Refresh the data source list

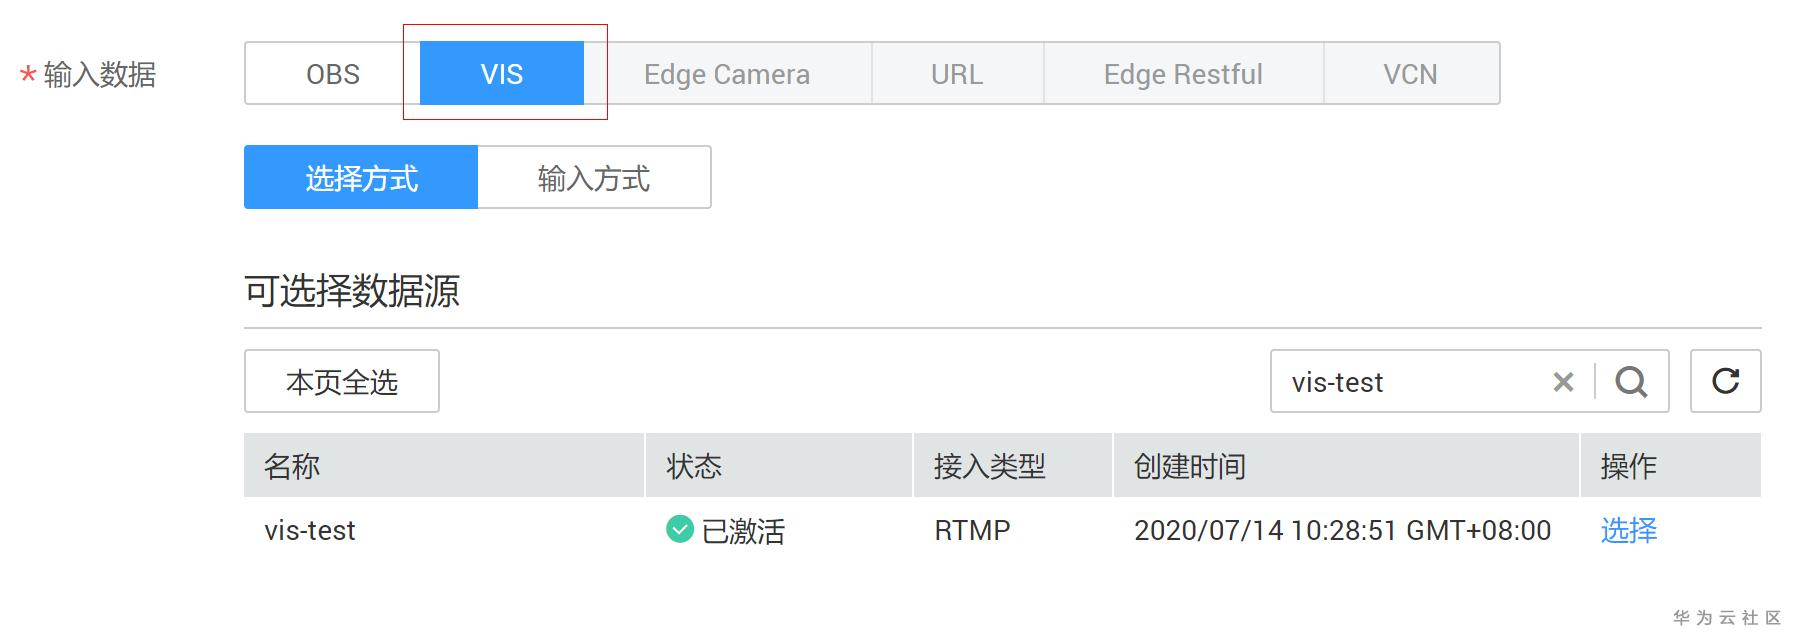click(x=1725, y=381)
